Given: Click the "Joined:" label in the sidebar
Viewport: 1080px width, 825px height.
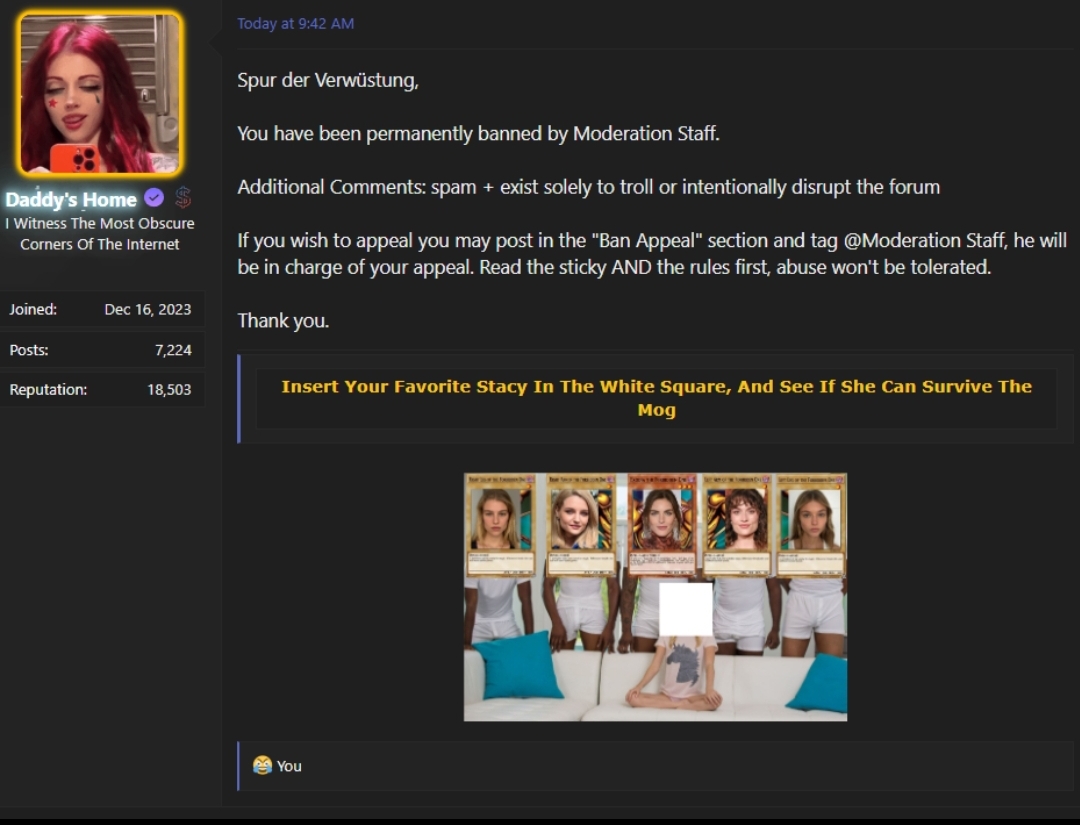Looking at the screenshot, I should pos(33,309).
